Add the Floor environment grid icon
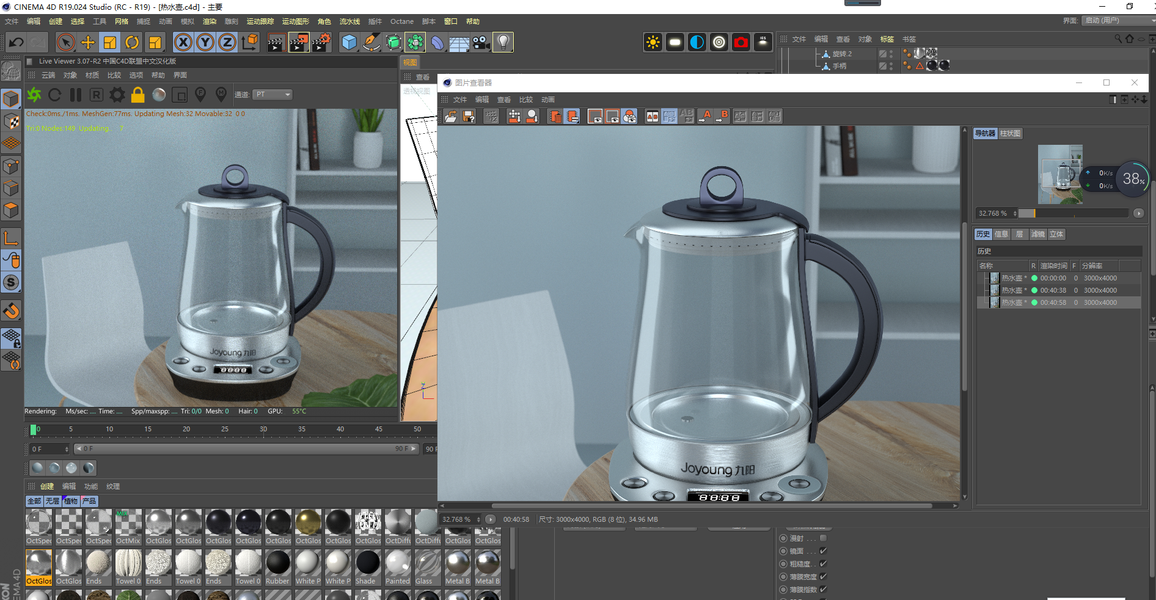Image resolution: width=1156 pixels, height=600 pixels. point(459,42)
